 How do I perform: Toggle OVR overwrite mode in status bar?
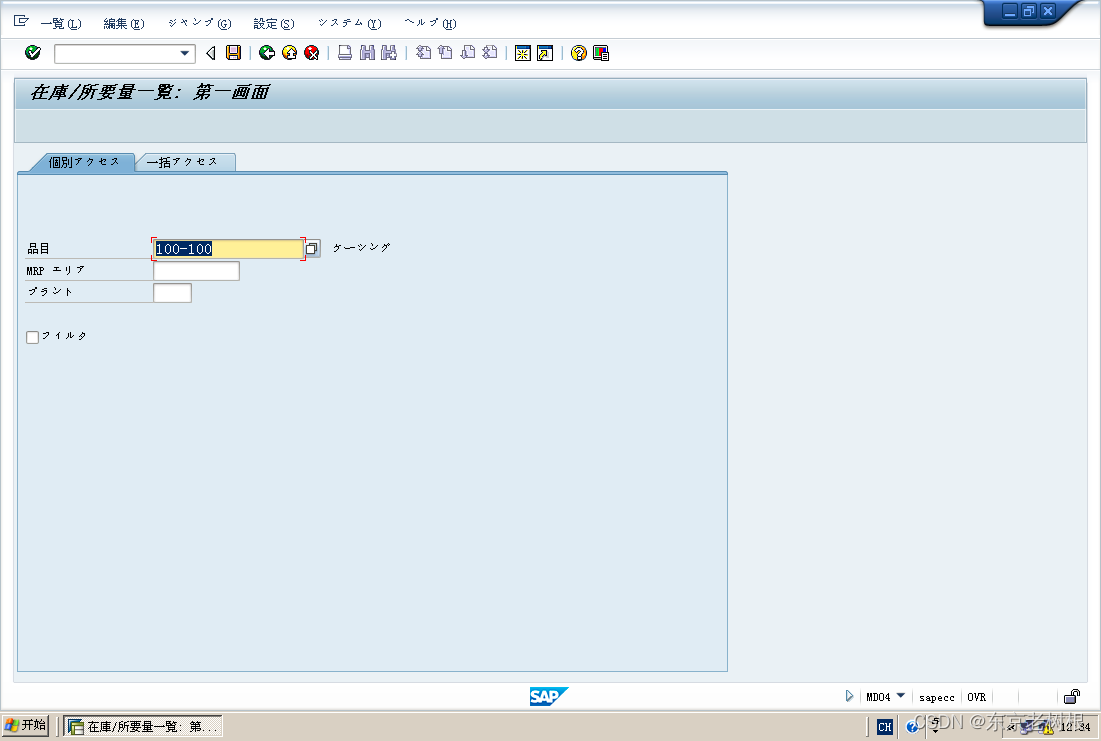[976, 697]
